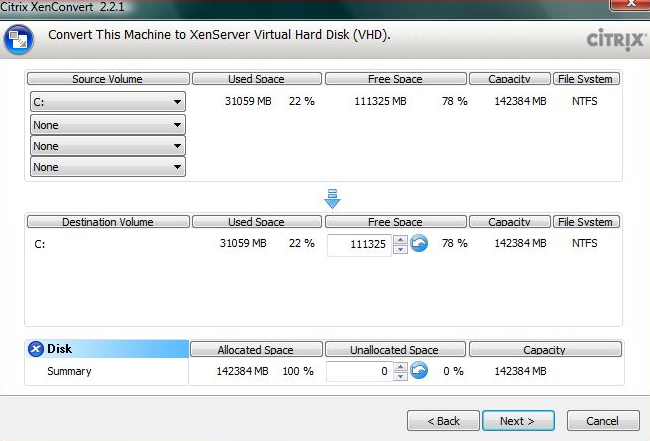Expand the fourth source volume None dropdown

(x=107, y=167)
